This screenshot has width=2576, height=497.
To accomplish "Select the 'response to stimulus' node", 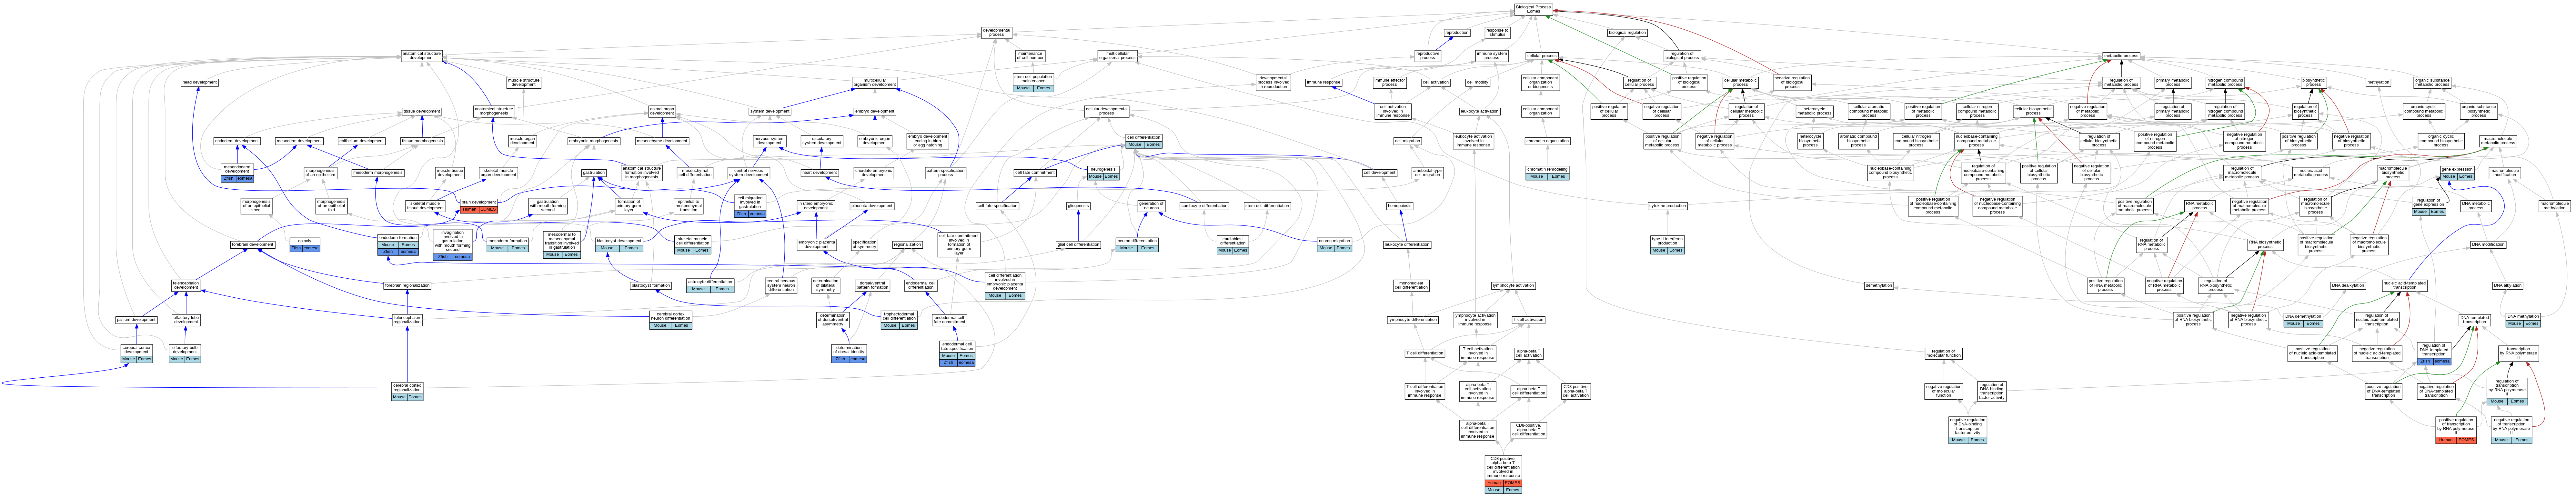I will pos(1497,33).
